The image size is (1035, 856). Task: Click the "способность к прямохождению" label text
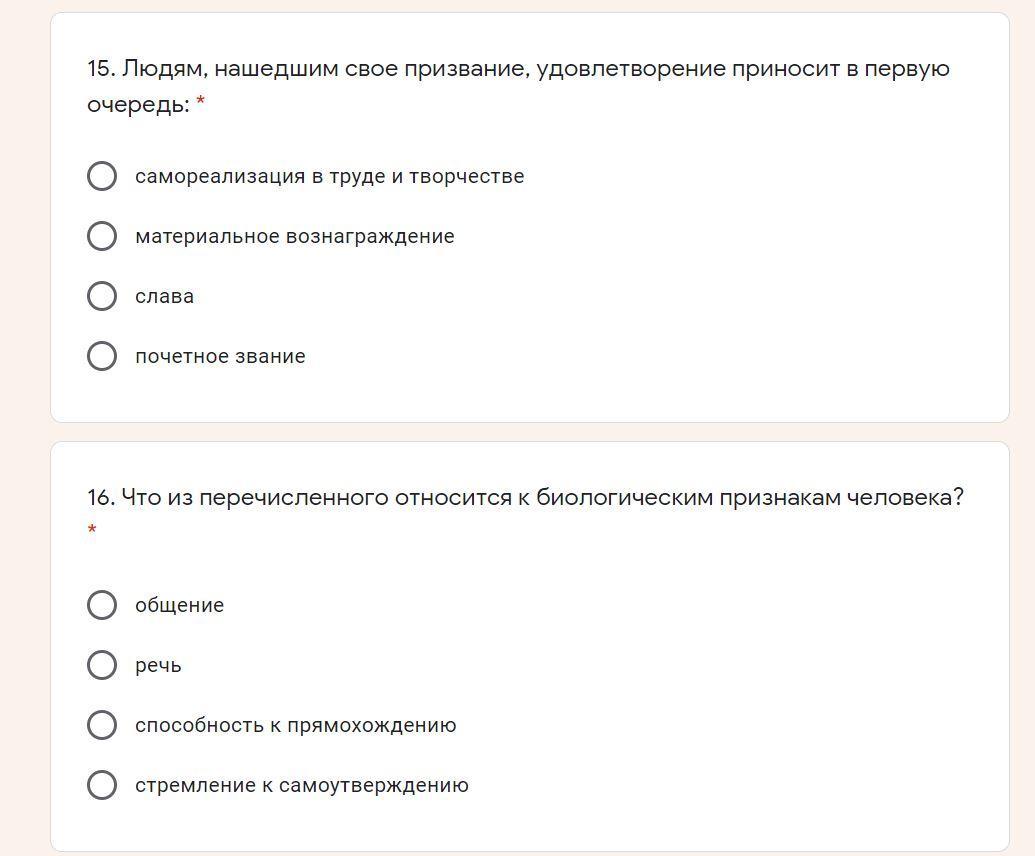pos(295,725)
